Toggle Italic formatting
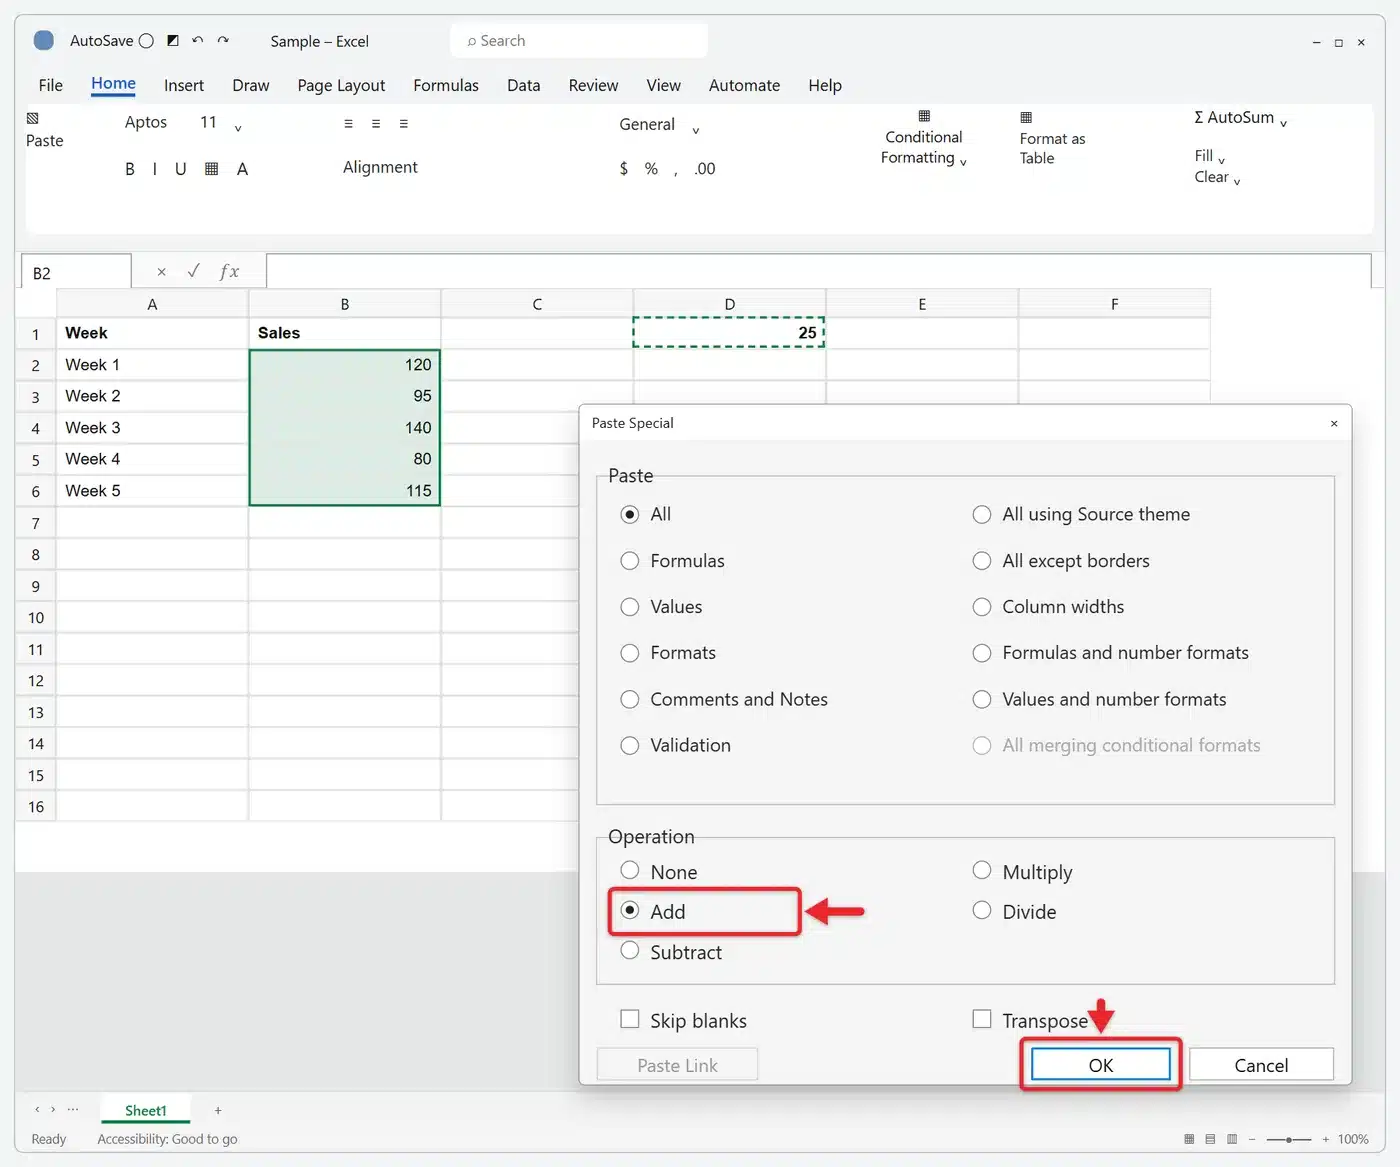Image resolution: width=1400 pixels, height=1167 pixels. coord(155,169)
